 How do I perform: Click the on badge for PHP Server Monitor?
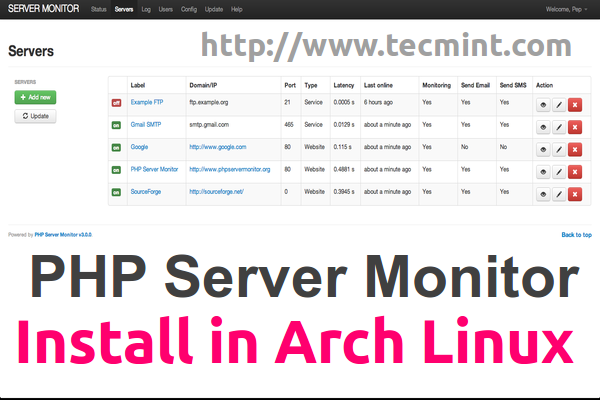116,170
